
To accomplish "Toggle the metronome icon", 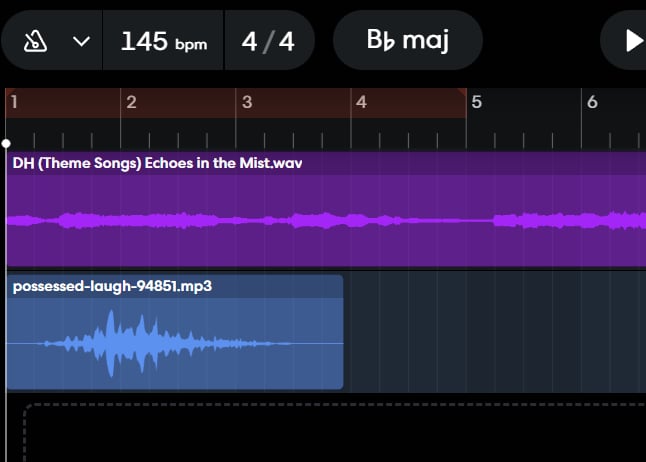I will [x=35, y=41].
